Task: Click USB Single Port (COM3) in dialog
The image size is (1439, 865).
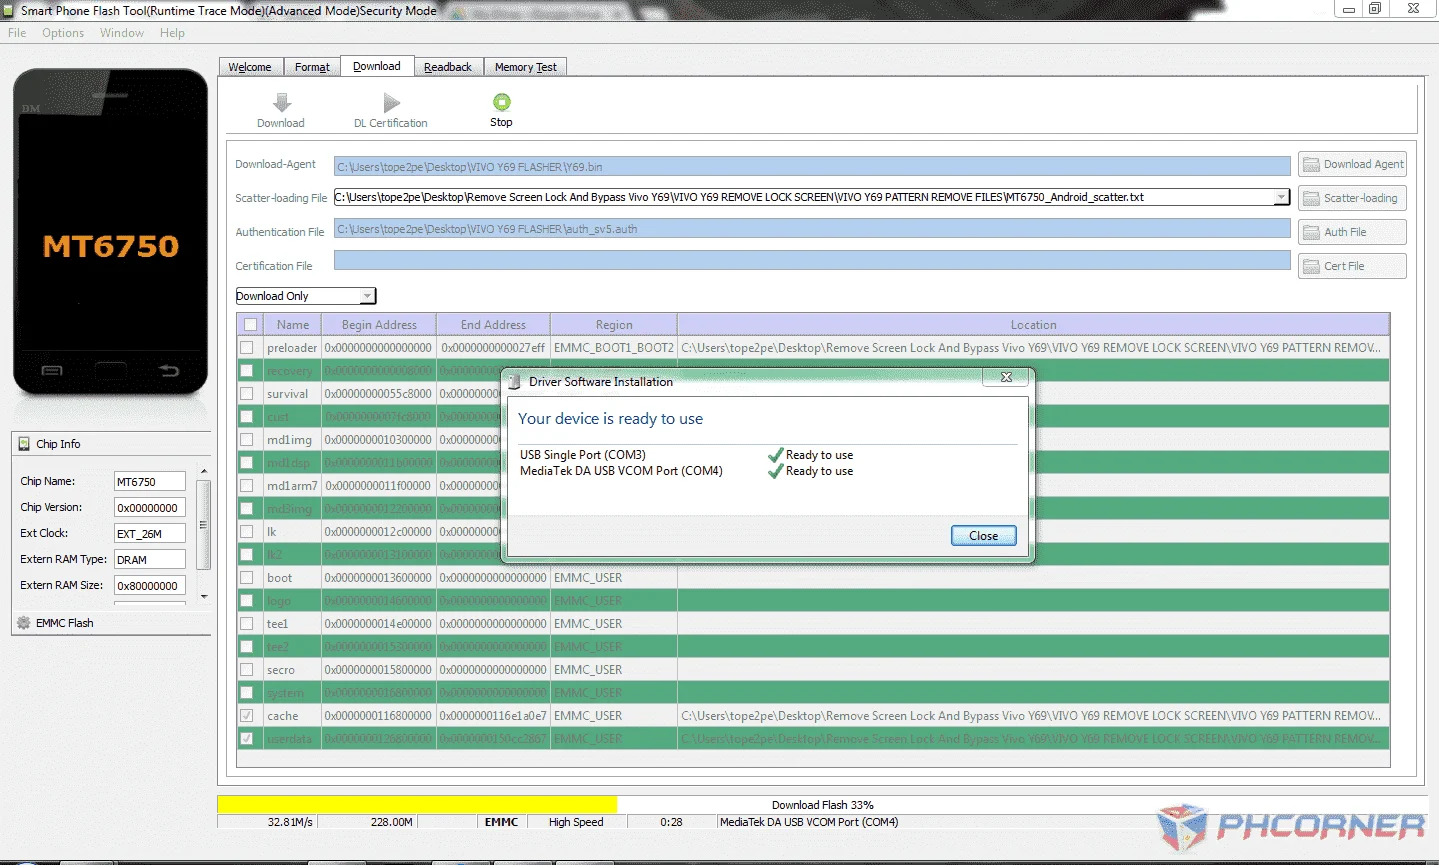Action: pyautogui.click(x=583, y=455)
